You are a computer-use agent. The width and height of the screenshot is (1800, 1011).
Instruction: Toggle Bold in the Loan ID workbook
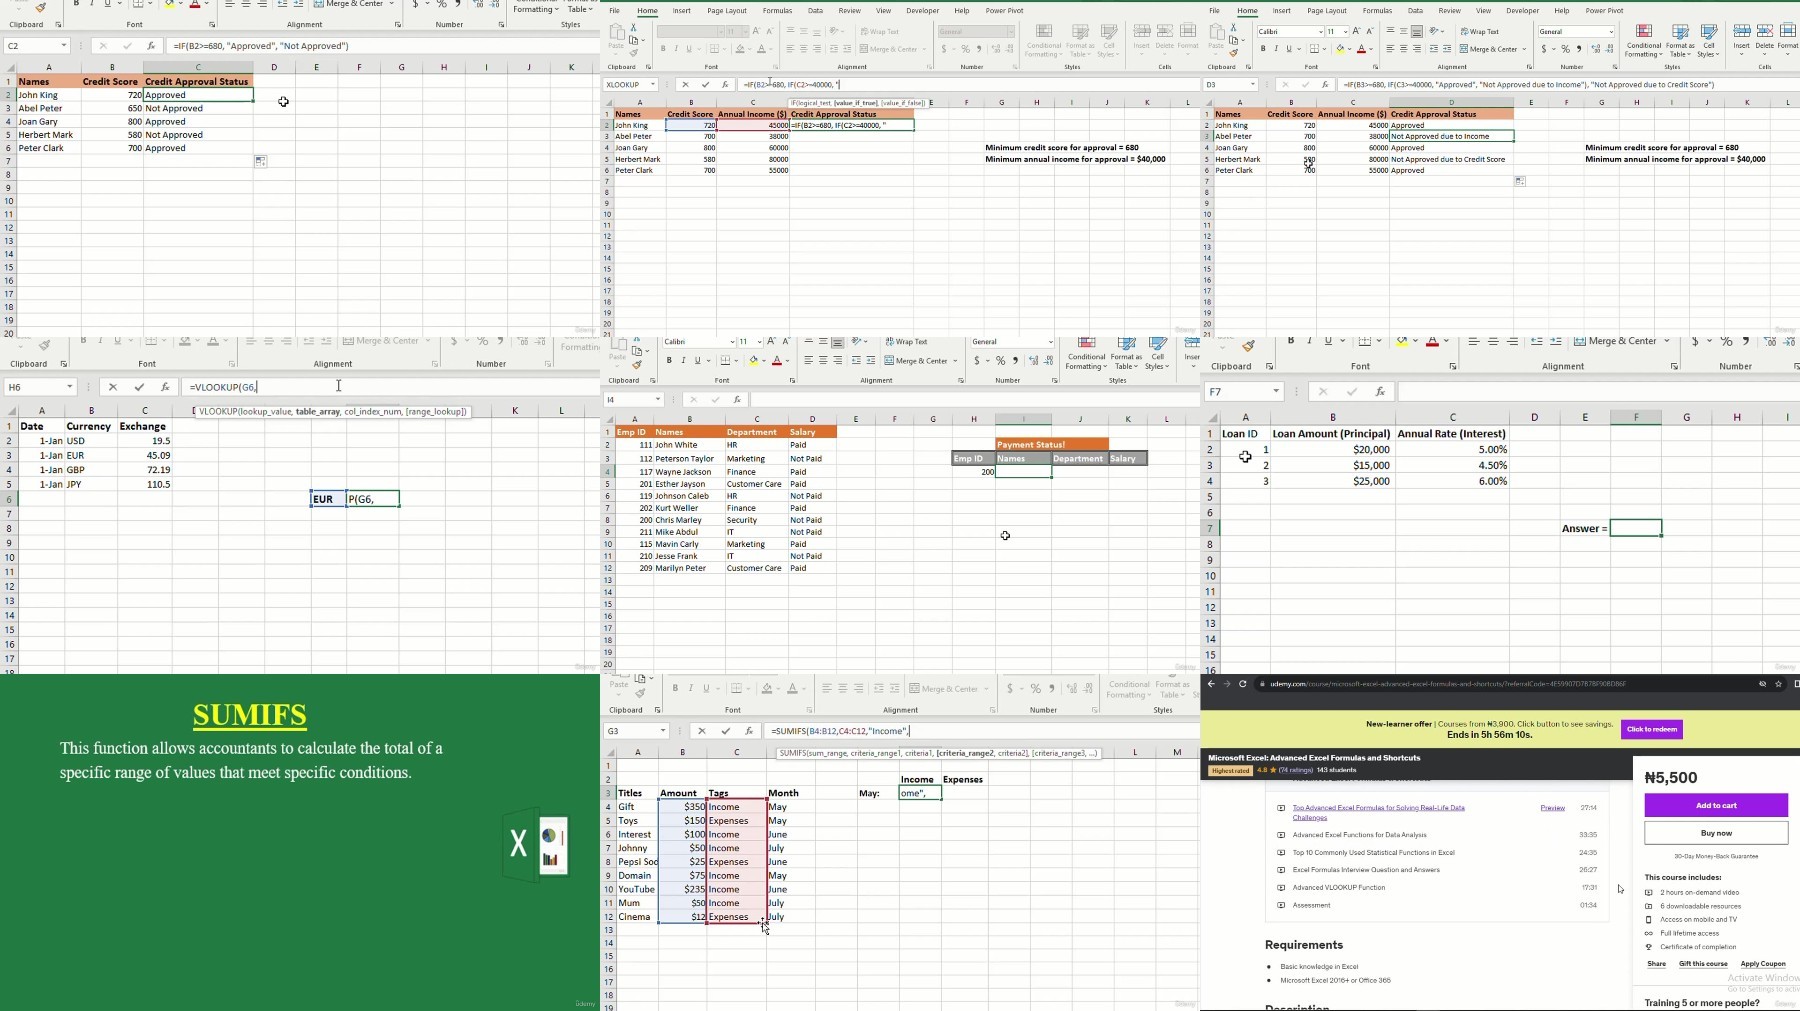point(1291,341)
